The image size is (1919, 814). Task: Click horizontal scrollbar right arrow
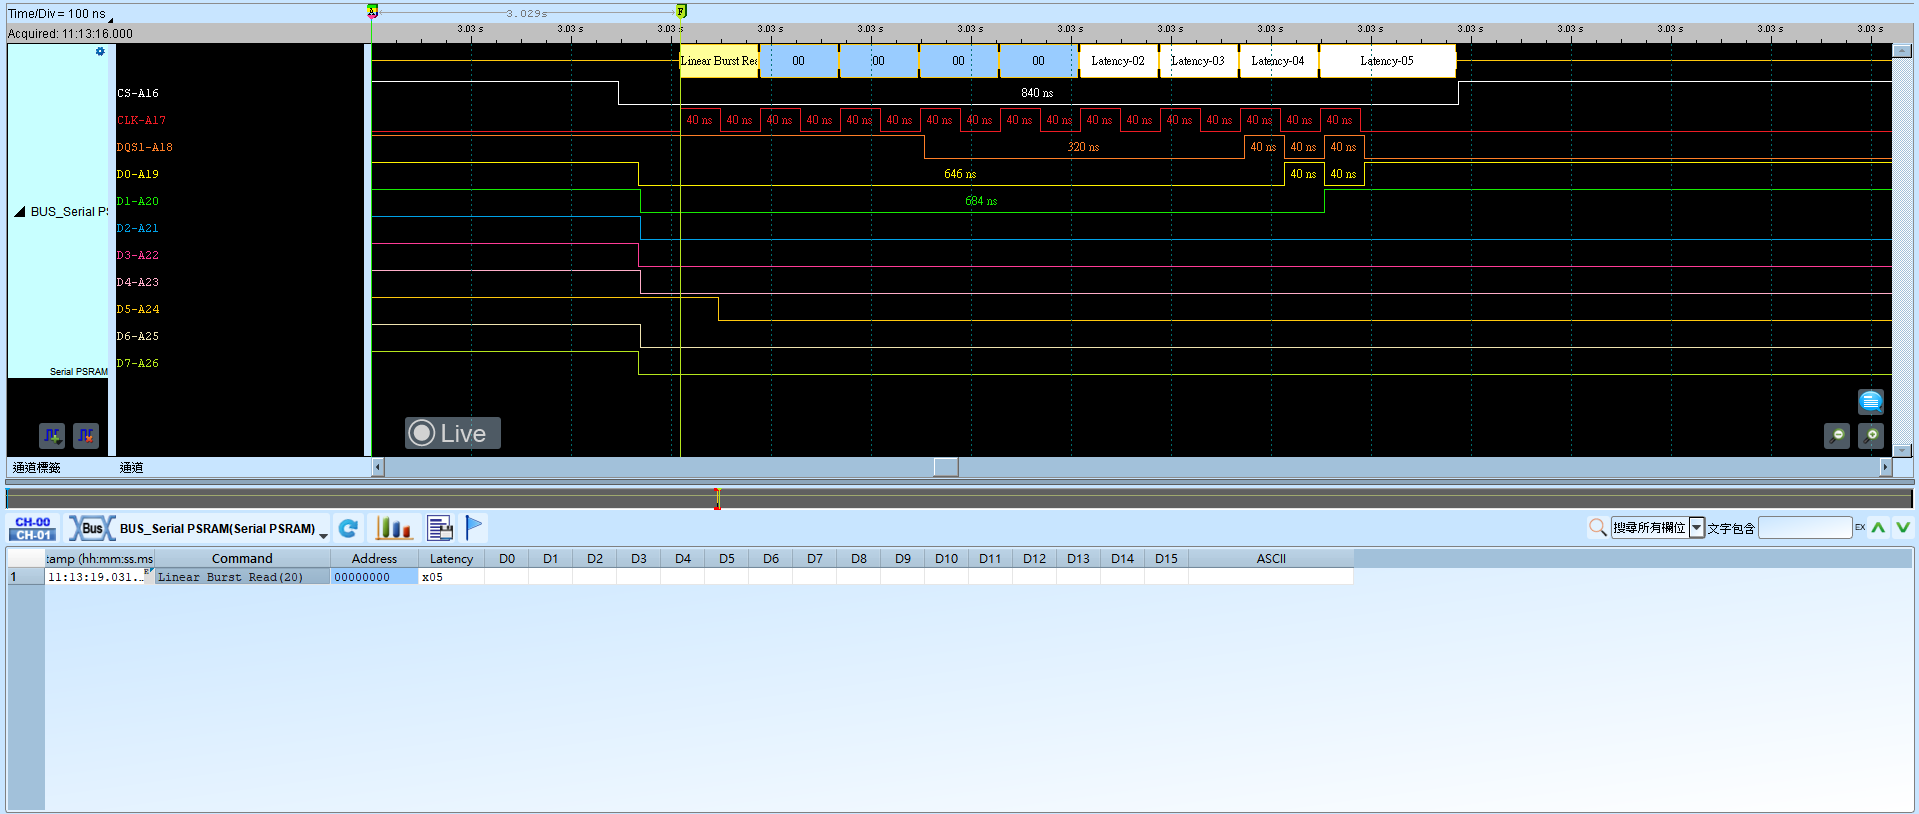click(x=1885, y=467)
